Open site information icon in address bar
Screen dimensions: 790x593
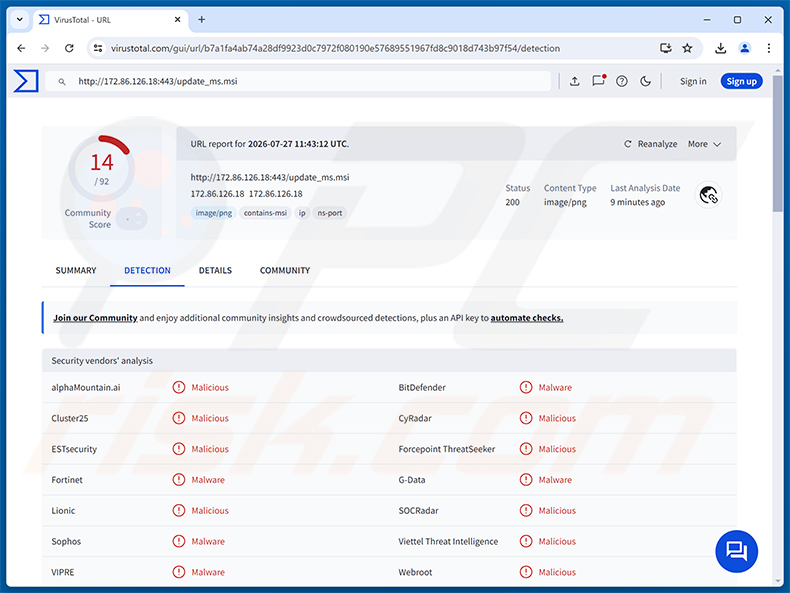coord(98,48)
